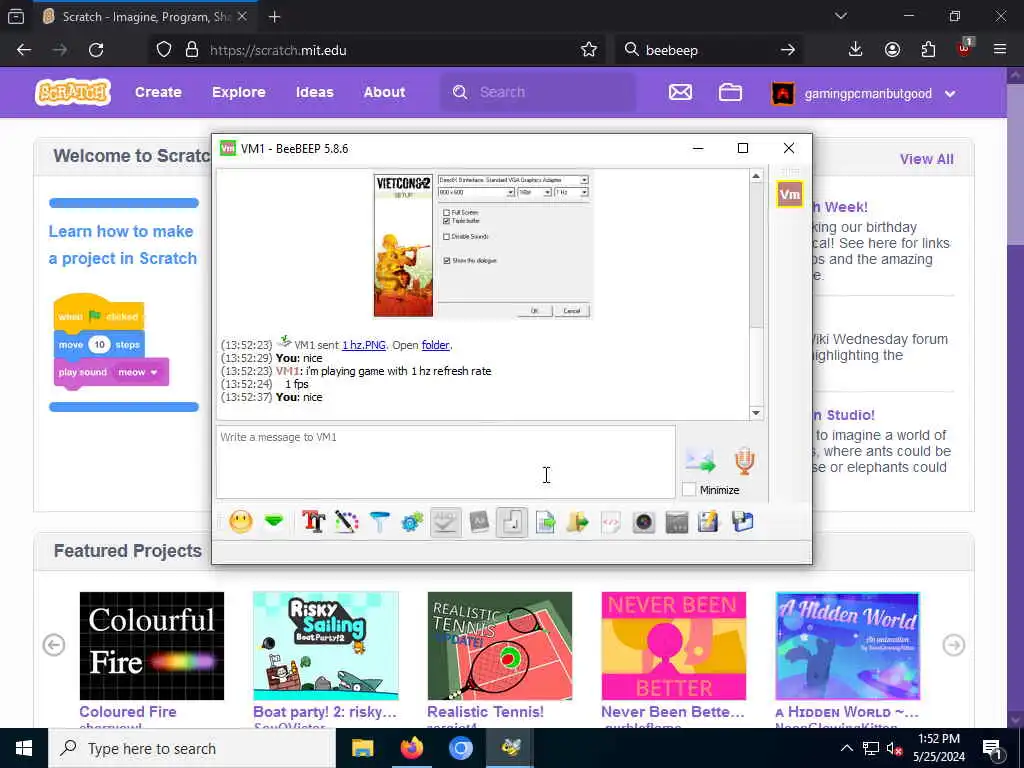Change chat font with the red T icon
The width and height of the screenshot is (1024, 768).
pos(313,522)
